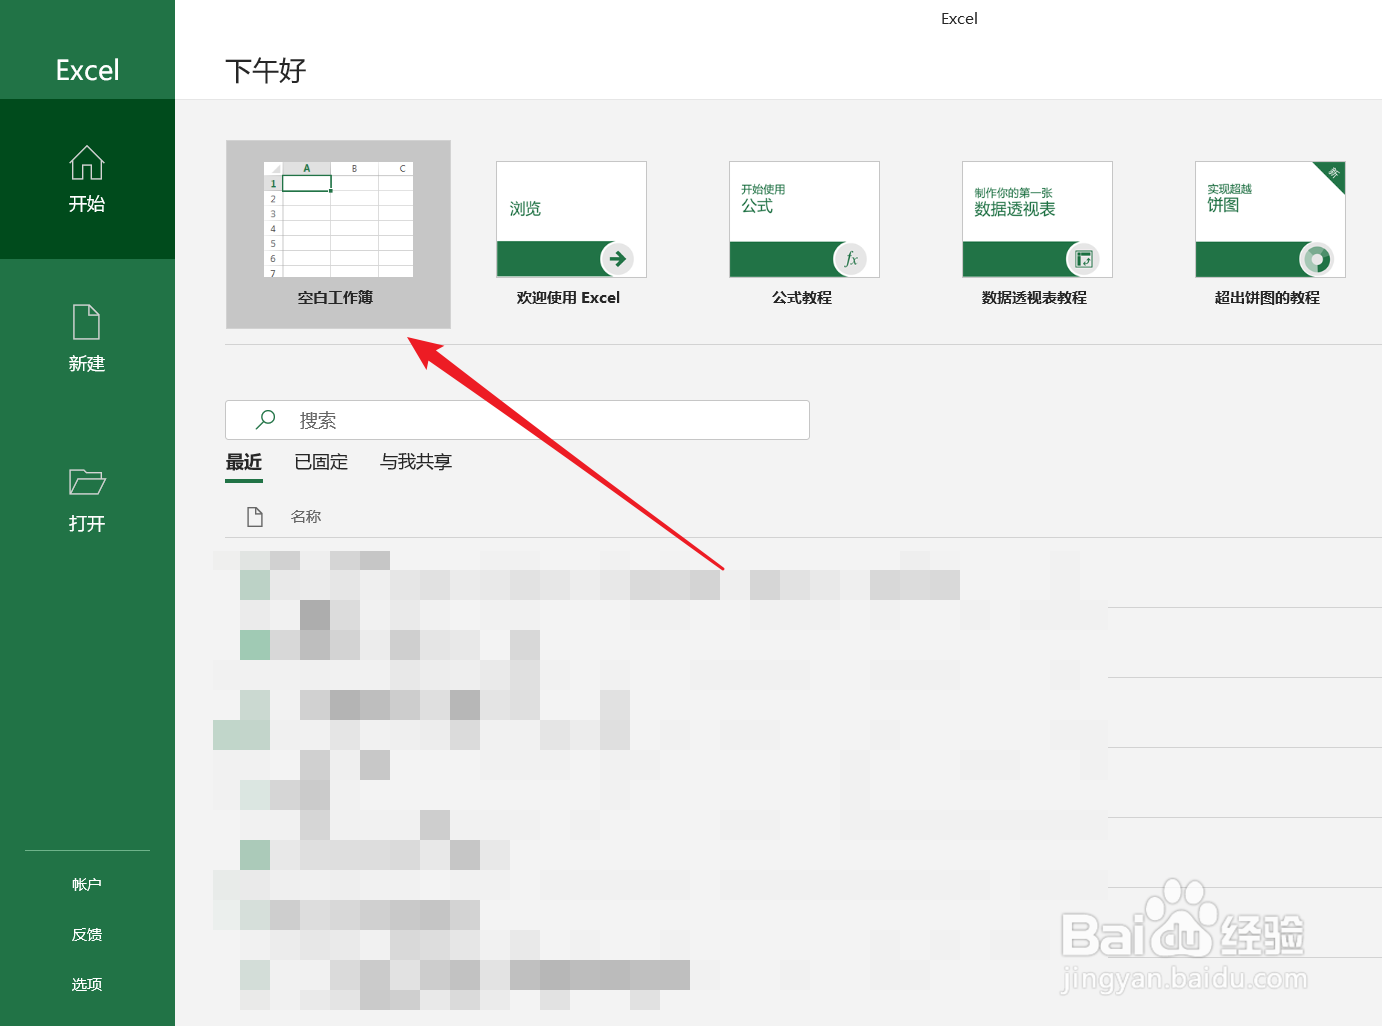The image size is (1382, 1026).
Task: Click the file type icon column header
Action: click(x=255, y=516)
